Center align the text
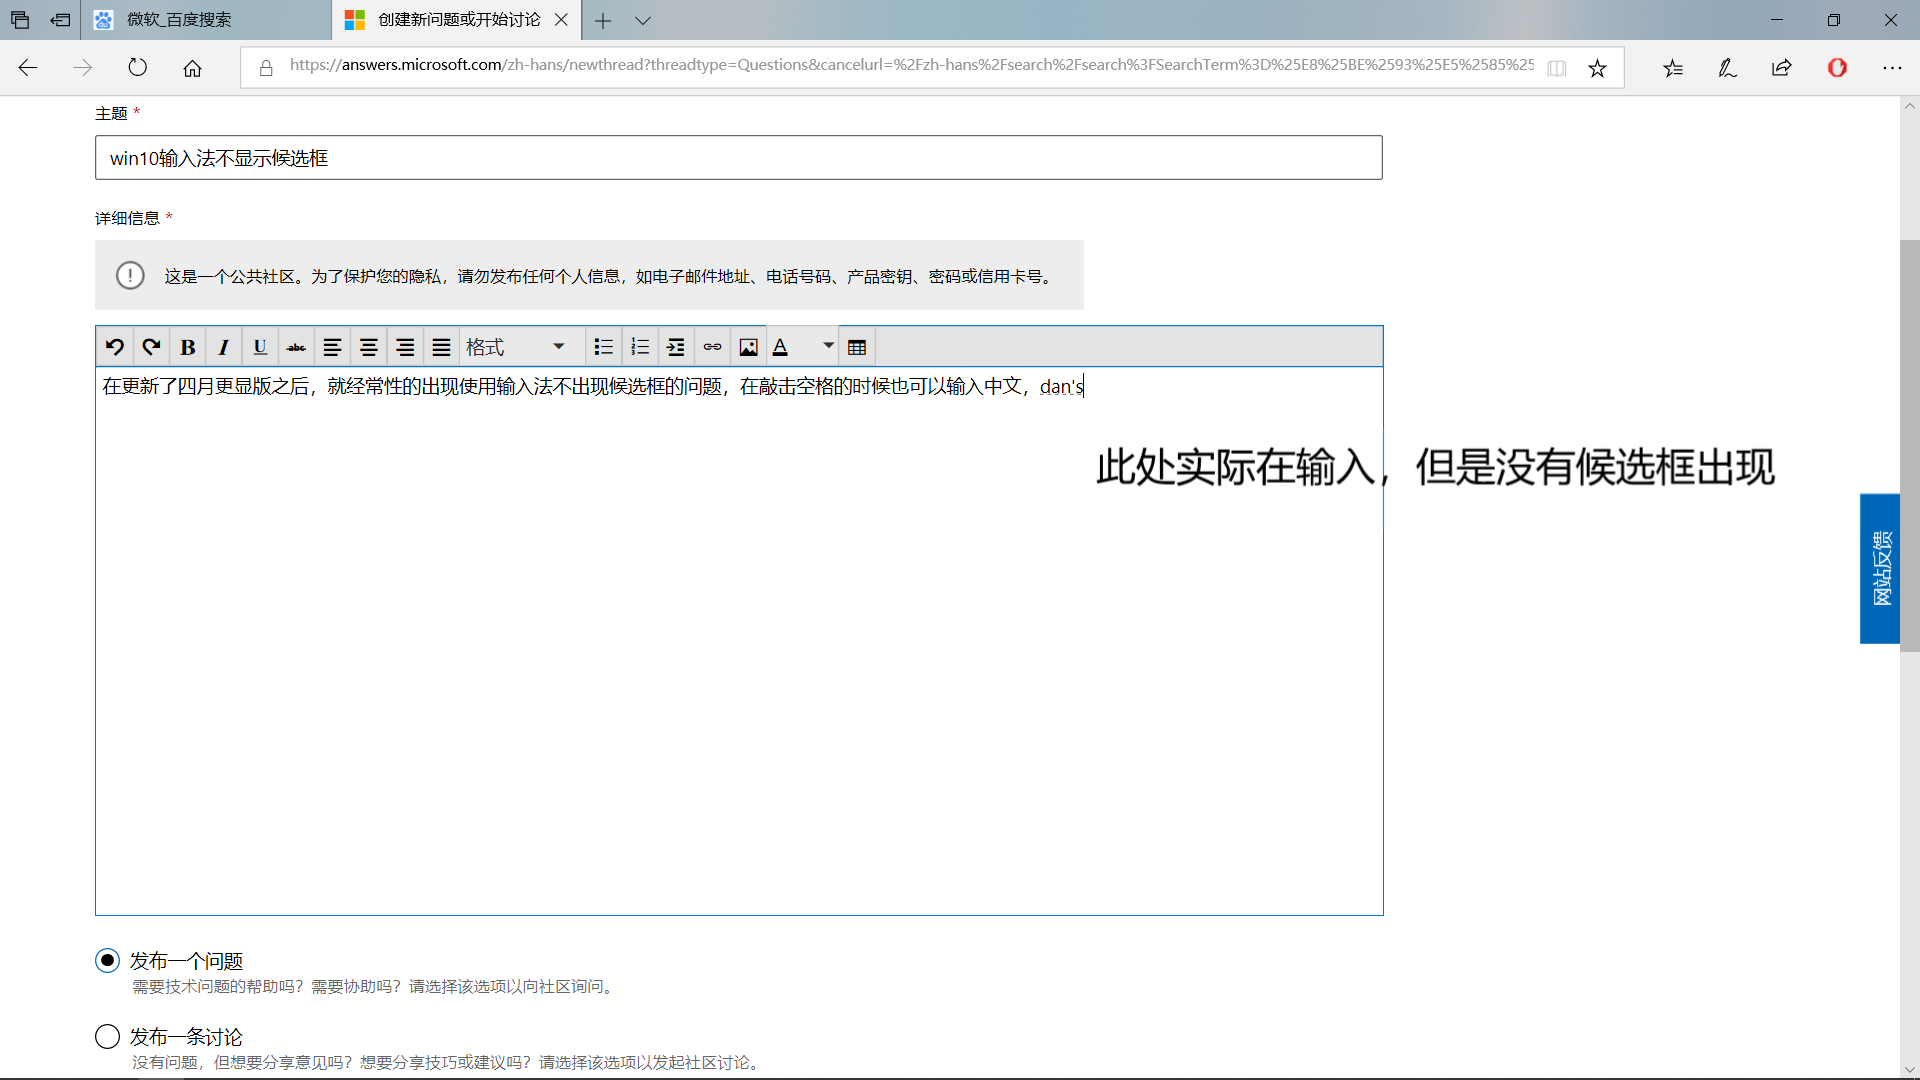 point(368,347)
